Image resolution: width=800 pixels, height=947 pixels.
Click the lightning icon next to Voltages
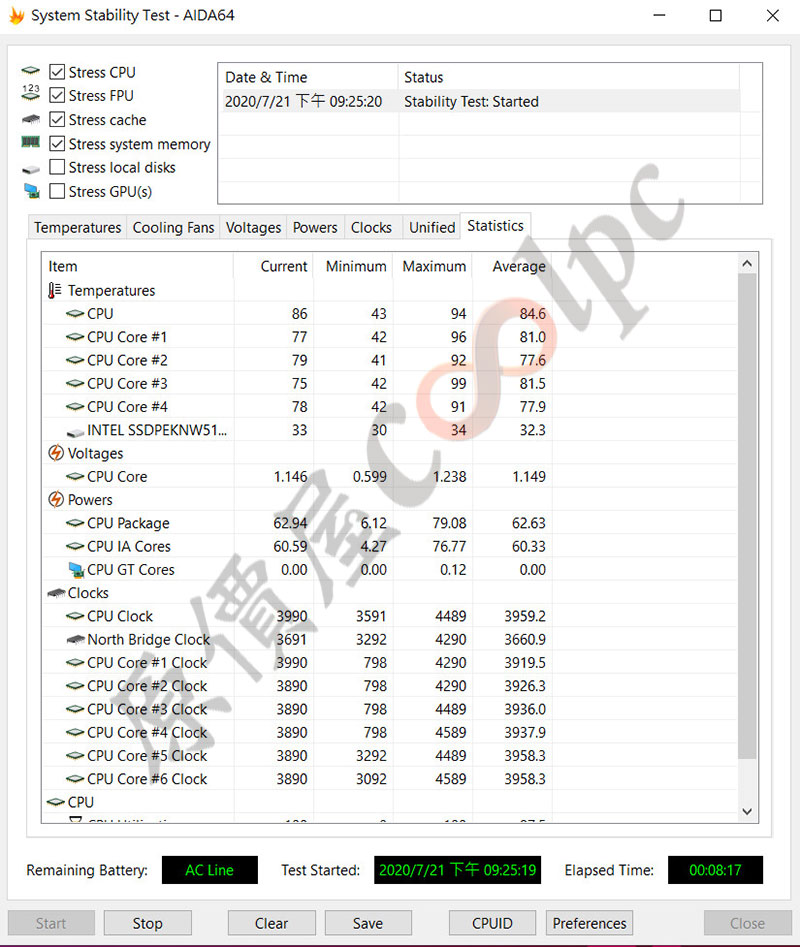tap(56, 452)
